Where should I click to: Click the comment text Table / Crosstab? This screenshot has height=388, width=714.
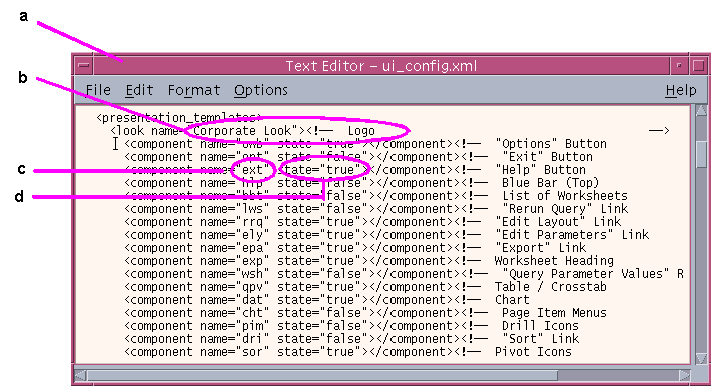point(551,287)
